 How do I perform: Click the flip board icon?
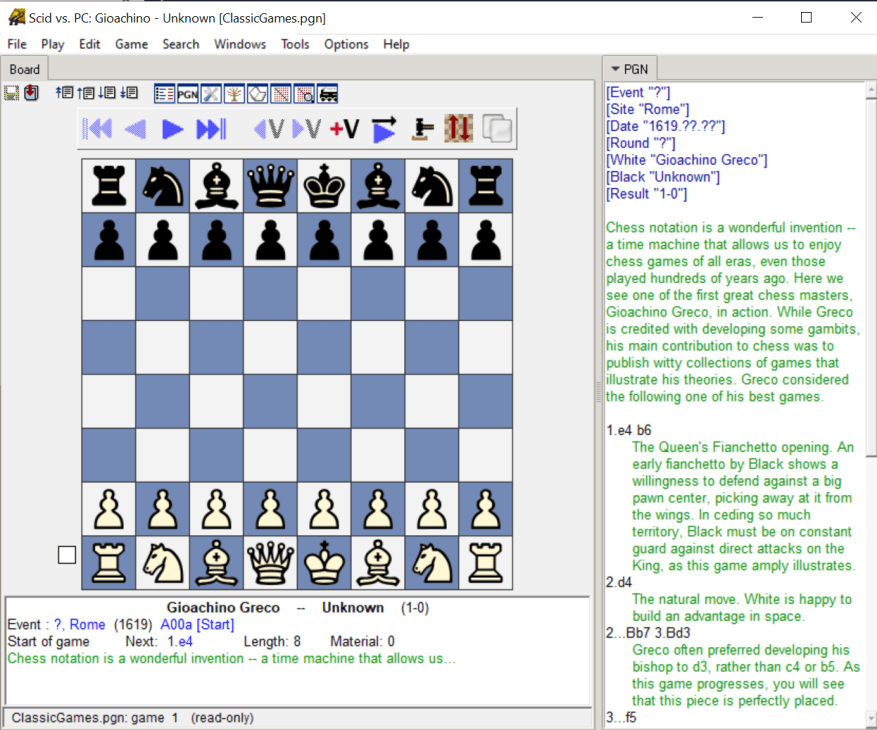(x=458, y=129)
